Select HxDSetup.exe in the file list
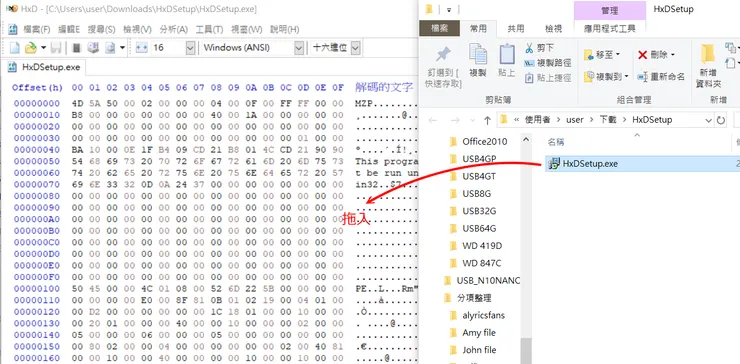This screenshot has width=740, height=364. pos(642,164)
